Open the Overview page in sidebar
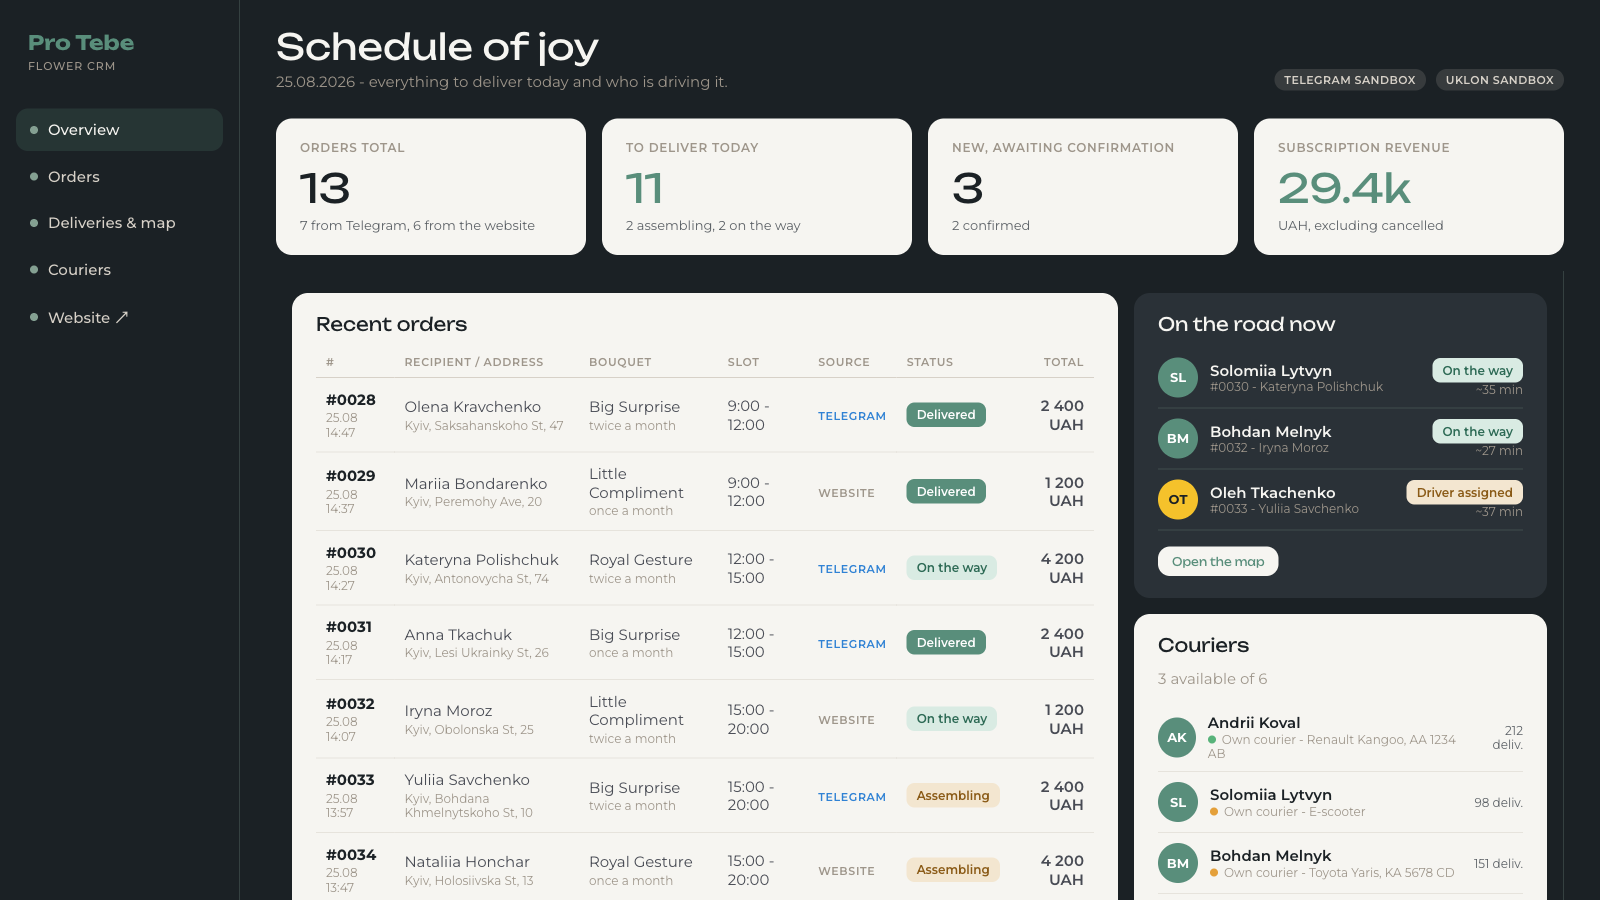The height and width of the screenshot is (900, 1600). [x=119, y=130]
